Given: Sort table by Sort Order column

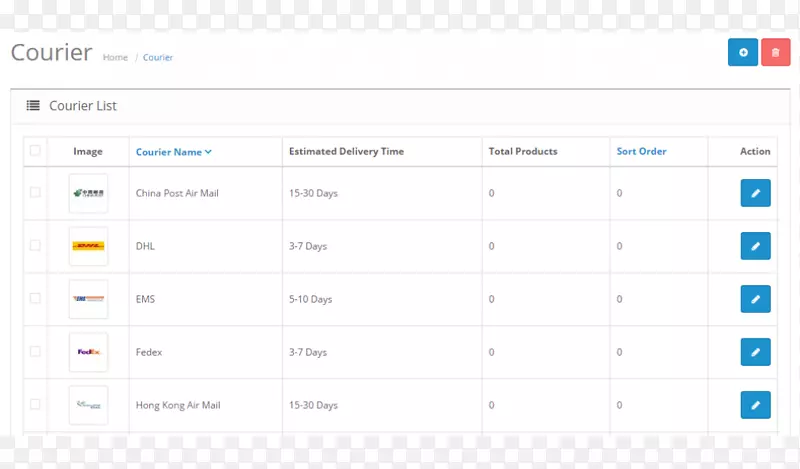Looking at the screenshot, I should pyautogui.click(x=641, y=152).
